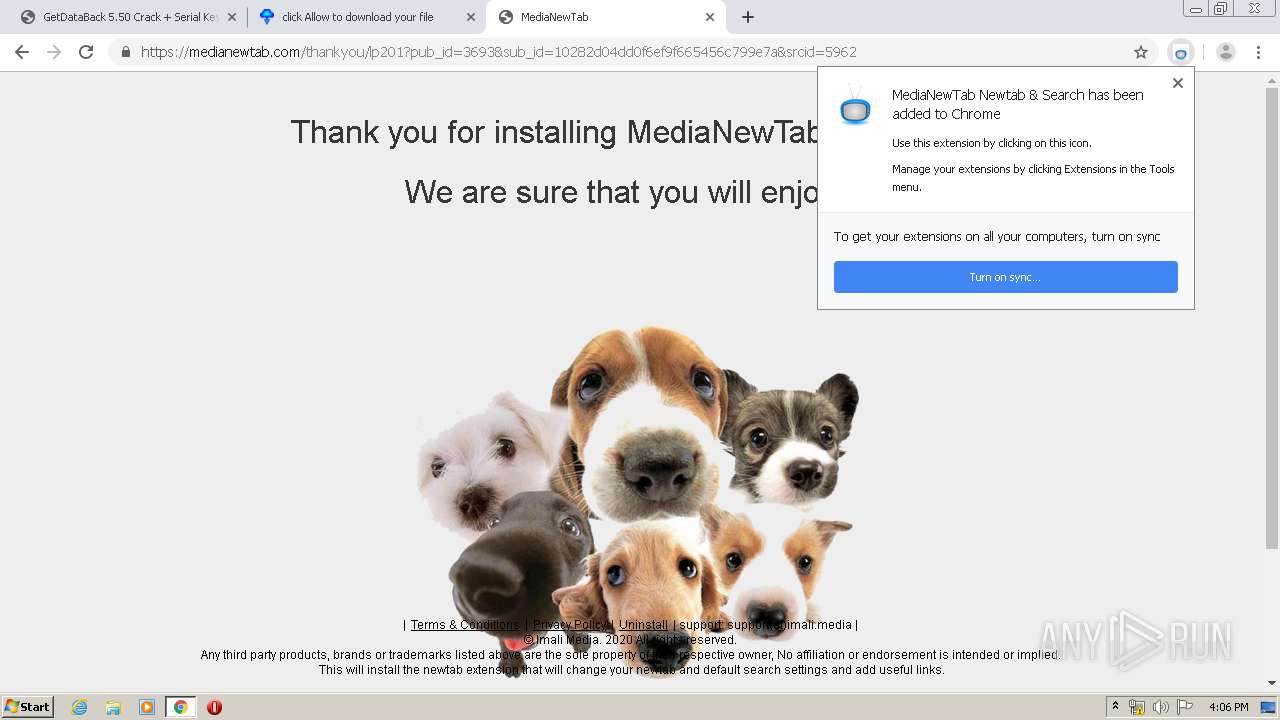Click 'To get your extensions on all' text

997,237
